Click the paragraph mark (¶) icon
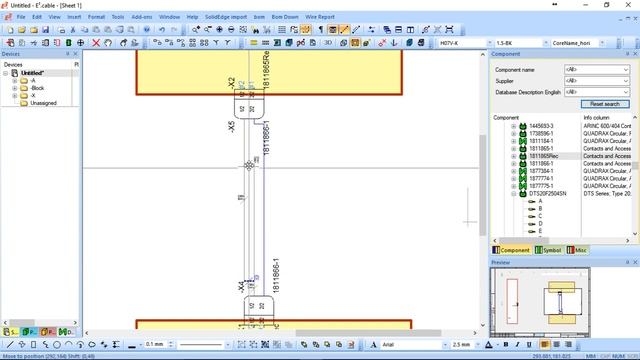This screenshot has width=640, height=360. 321,30
